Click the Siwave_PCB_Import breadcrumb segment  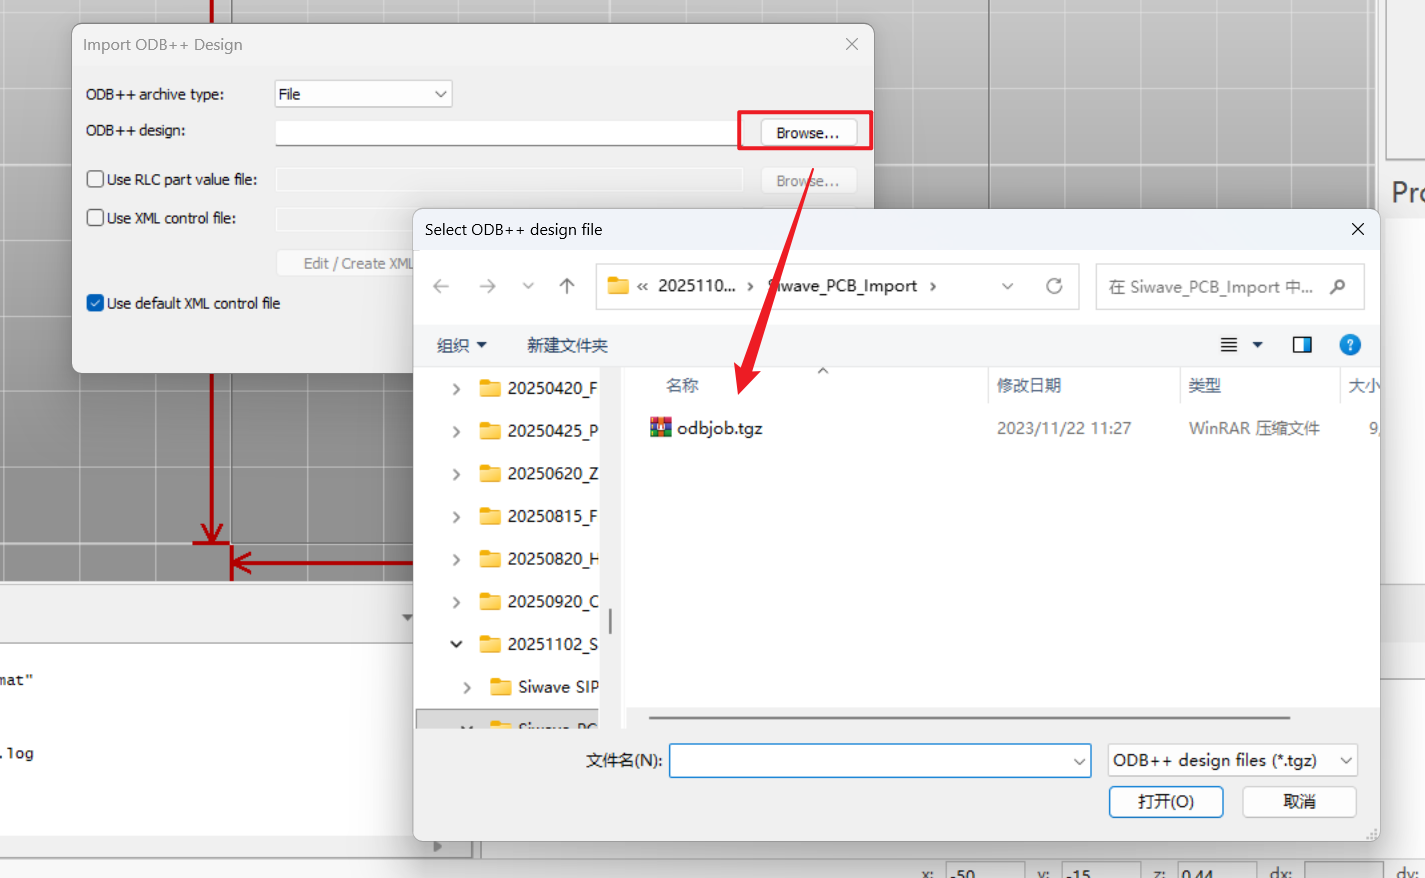pos(843,286)
